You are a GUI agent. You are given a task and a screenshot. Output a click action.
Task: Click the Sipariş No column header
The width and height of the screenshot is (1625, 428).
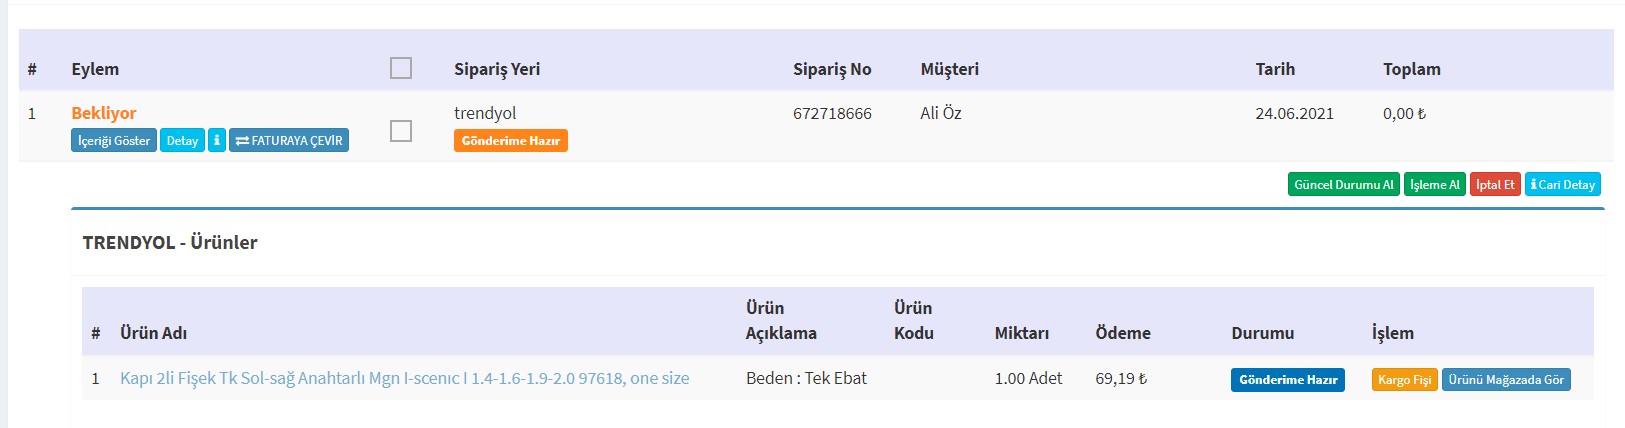click(x=832, y=69)
